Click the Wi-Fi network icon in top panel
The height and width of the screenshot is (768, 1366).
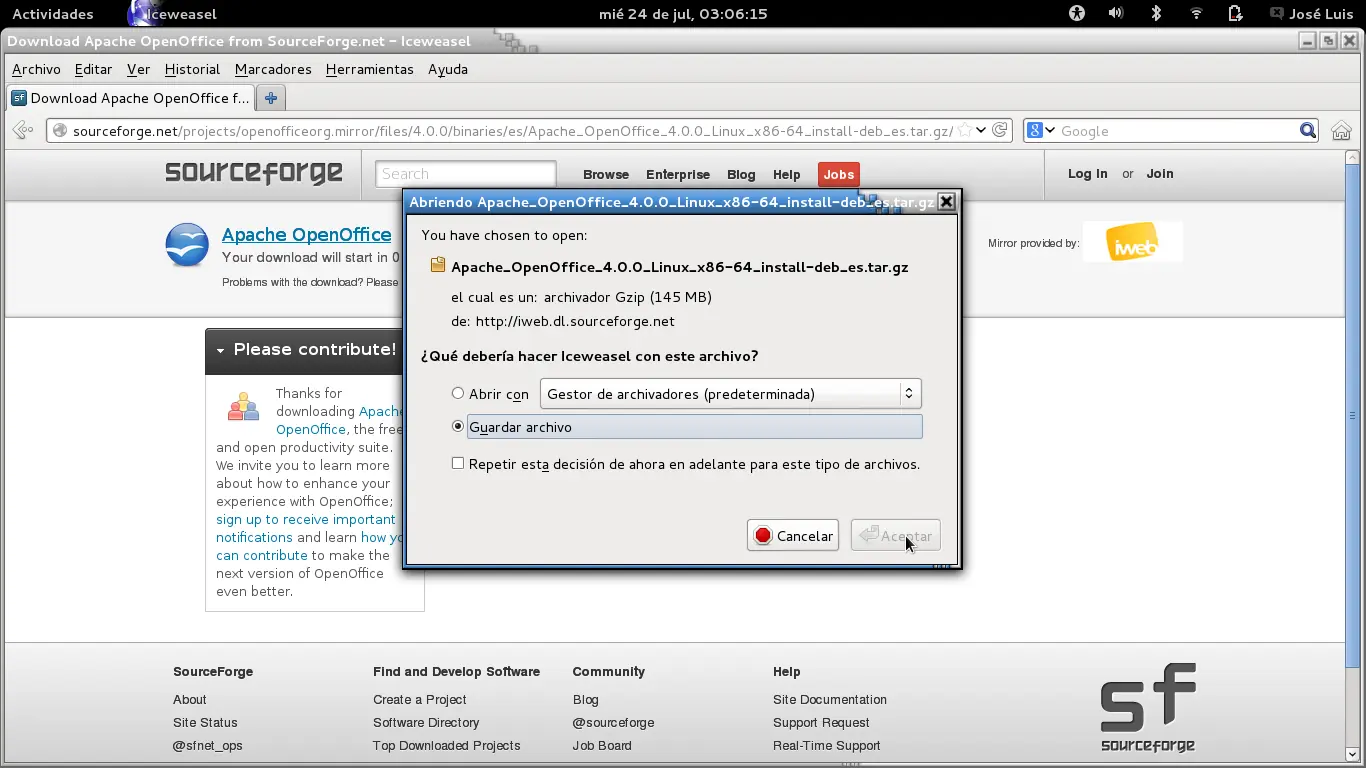1196,13
